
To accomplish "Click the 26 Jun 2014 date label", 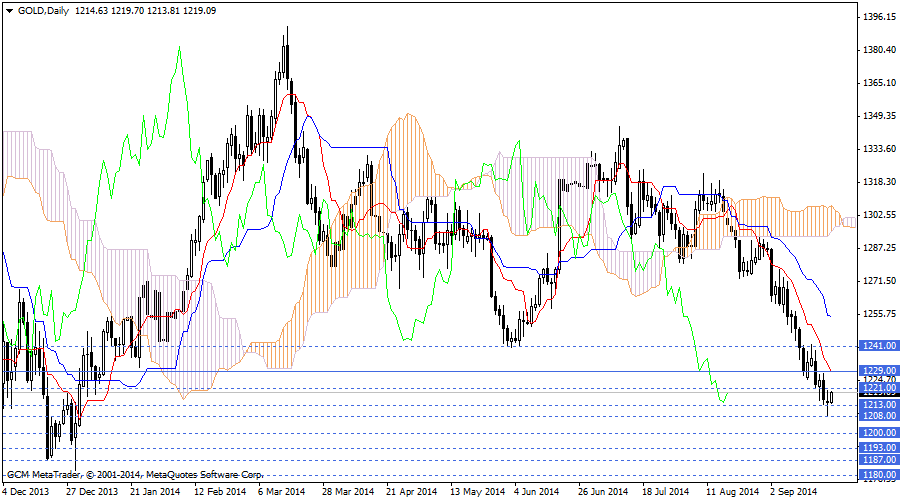I will [603, 492].
